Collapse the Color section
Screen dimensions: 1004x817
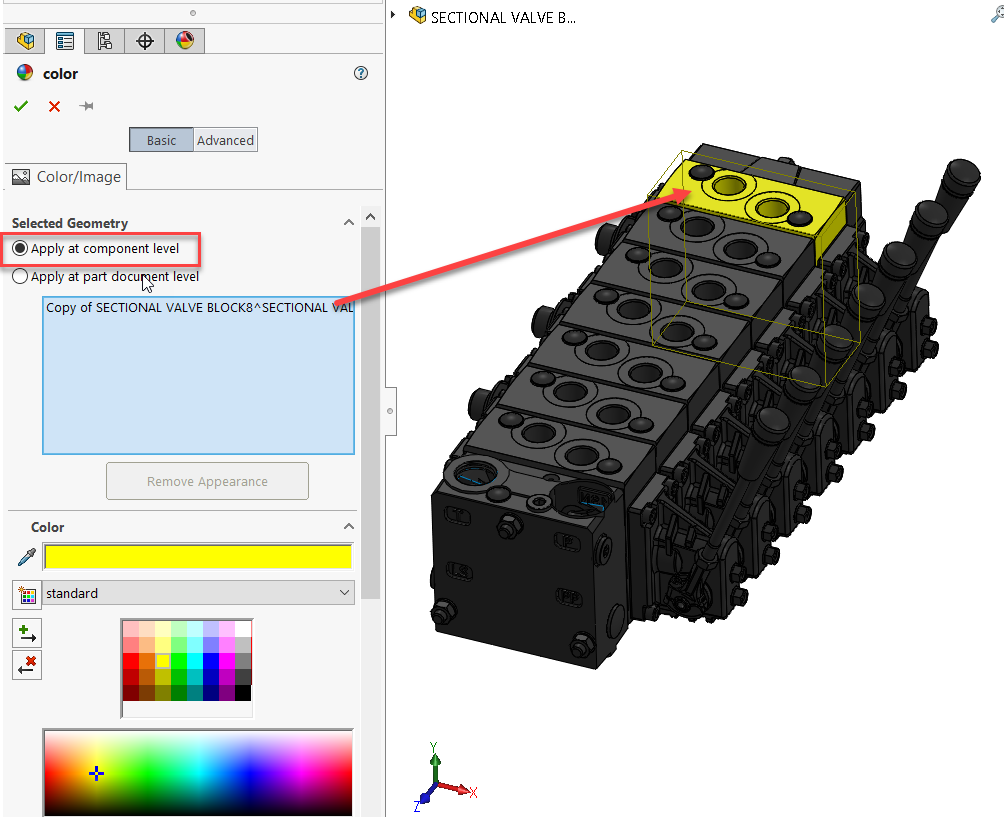coord(349,526)
